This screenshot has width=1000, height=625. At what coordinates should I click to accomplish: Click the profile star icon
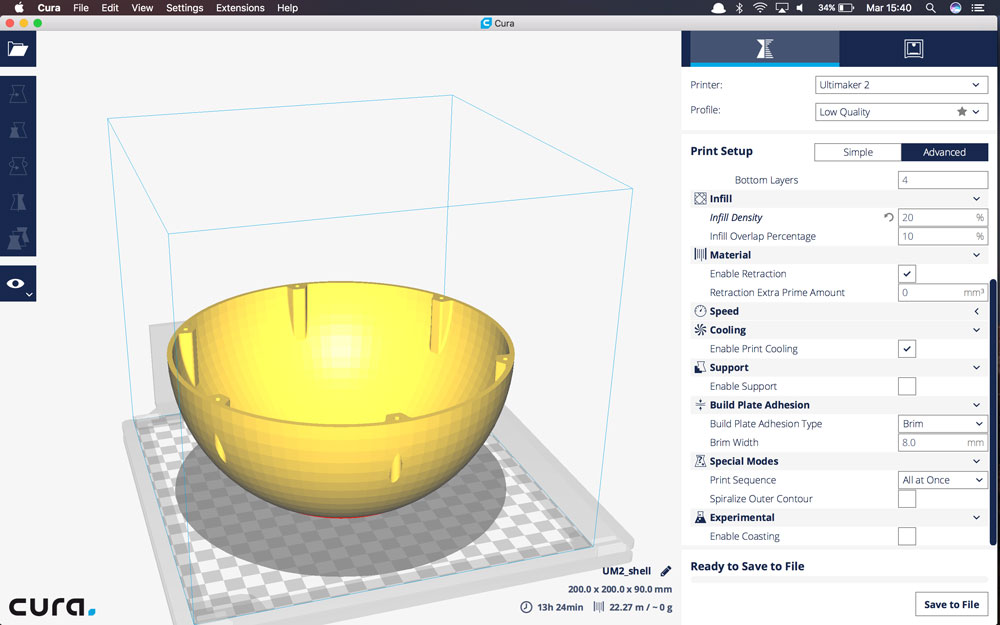tap(962, 112)
